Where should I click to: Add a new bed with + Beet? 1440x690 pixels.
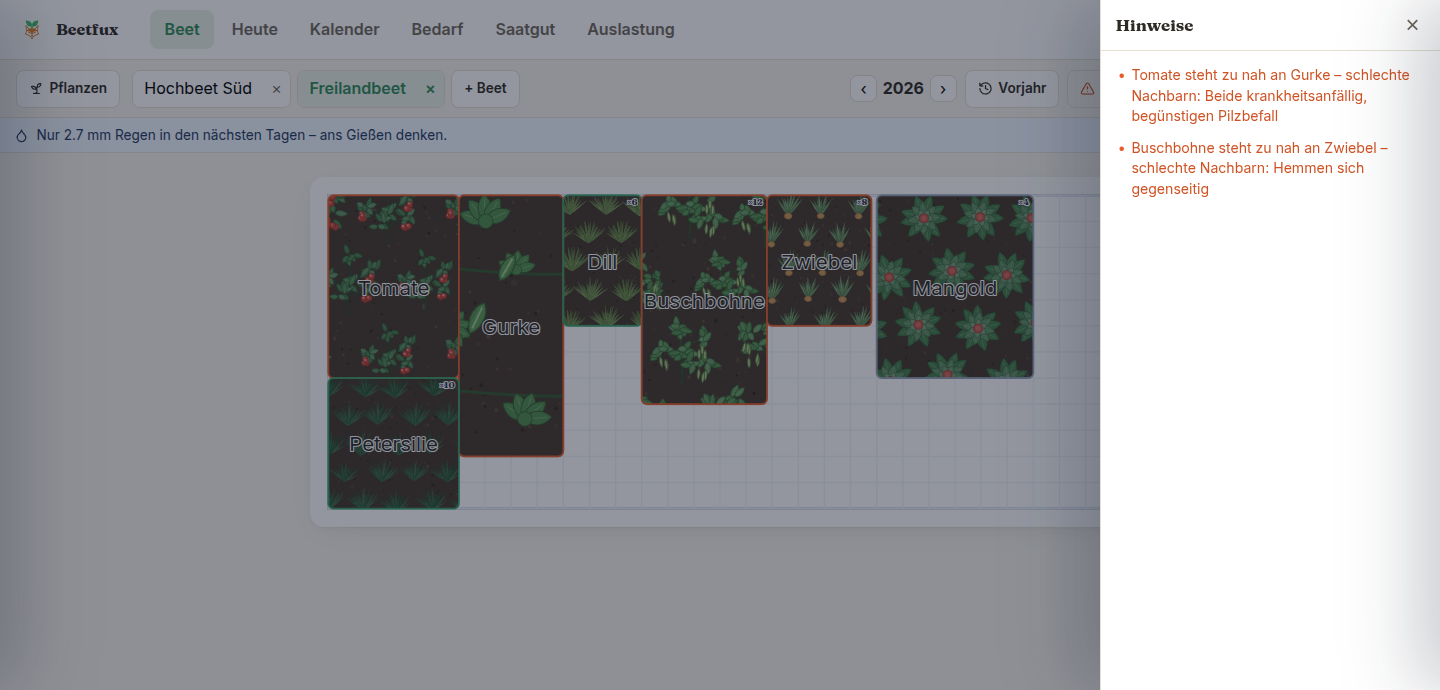coord(485,89)
